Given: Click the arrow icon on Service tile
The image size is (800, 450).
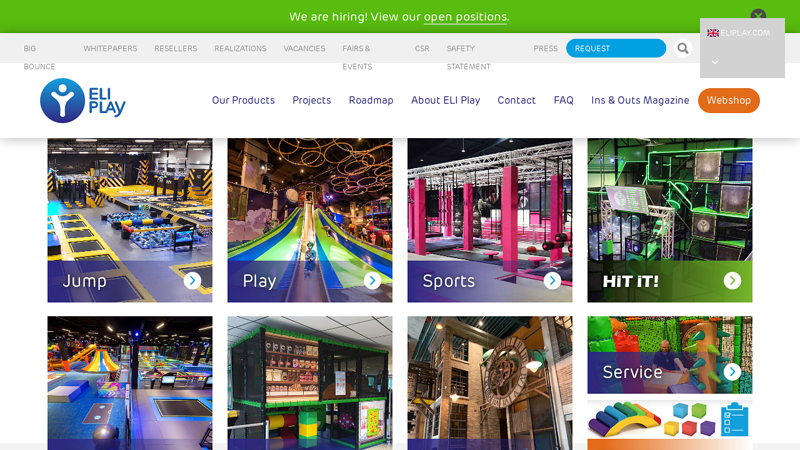Looking at the screenshot, I should coord(732,372).
